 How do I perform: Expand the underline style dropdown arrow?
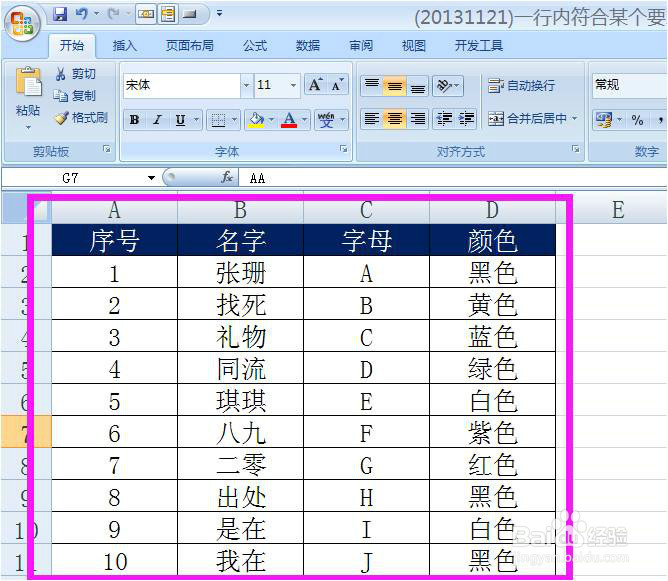pyautogui.click(x=196, y=120)
